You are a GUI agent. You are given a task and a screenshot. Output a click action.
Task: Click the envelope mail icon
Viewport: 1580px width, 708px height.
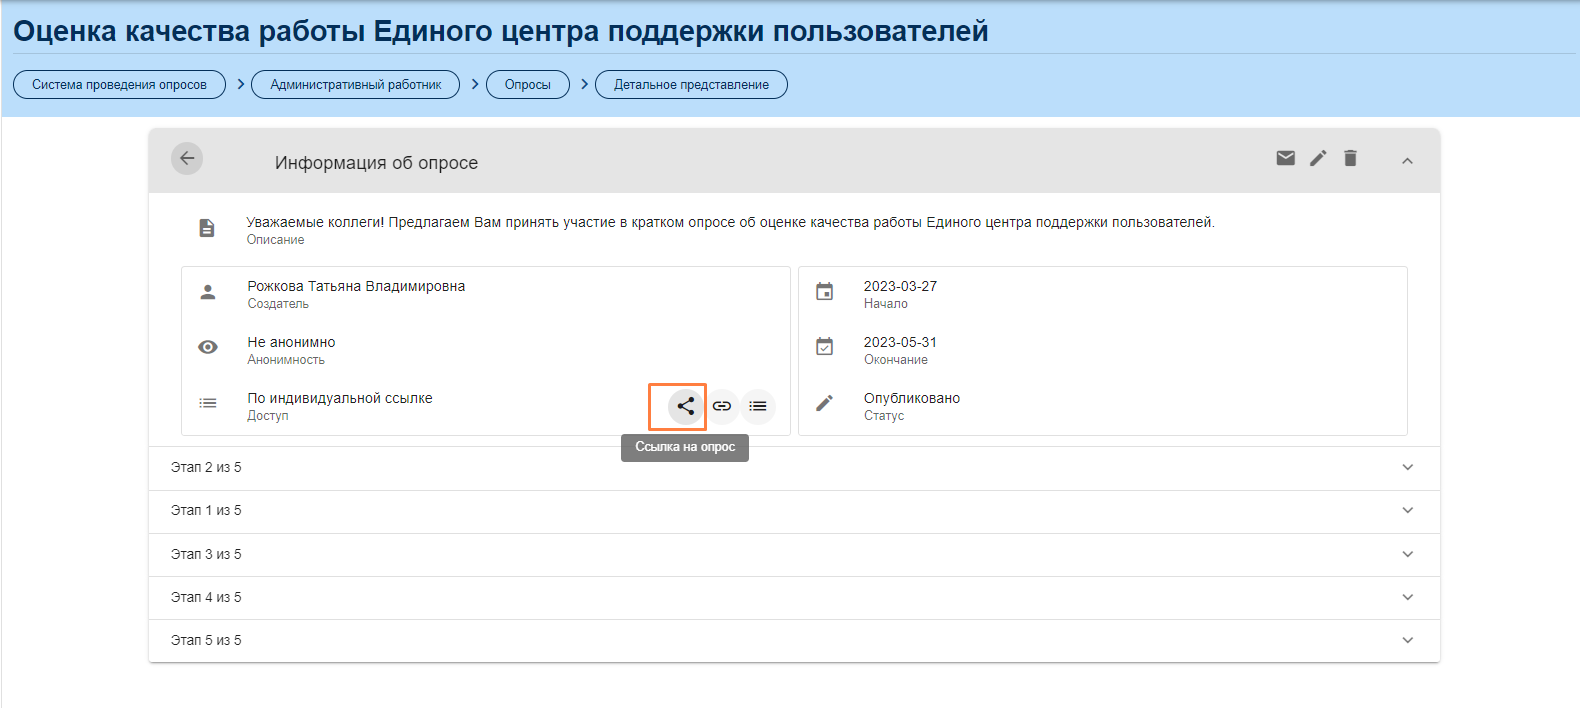1286,158
